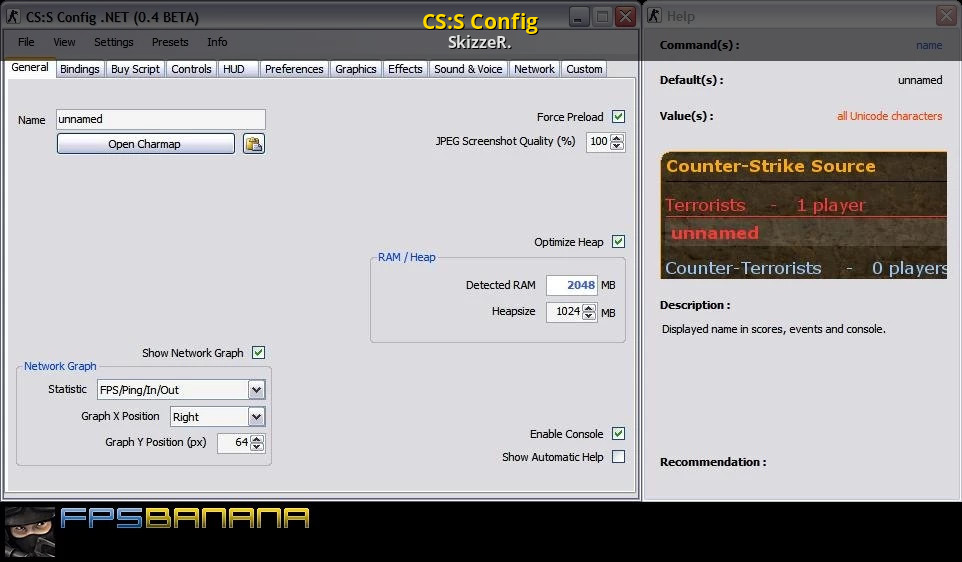Click the paste icon beside Open Charmap

pyautogui.click(x=254, y=144)
